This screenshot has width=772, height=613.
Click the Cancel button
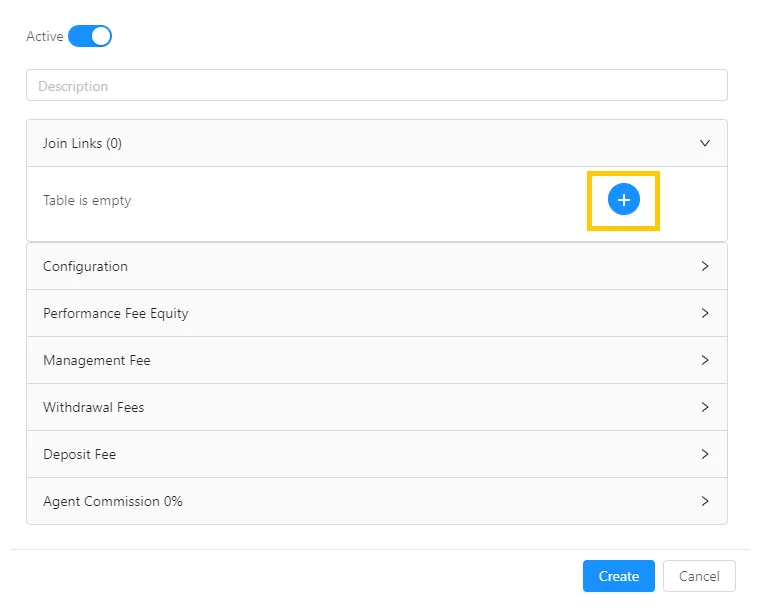698,576
